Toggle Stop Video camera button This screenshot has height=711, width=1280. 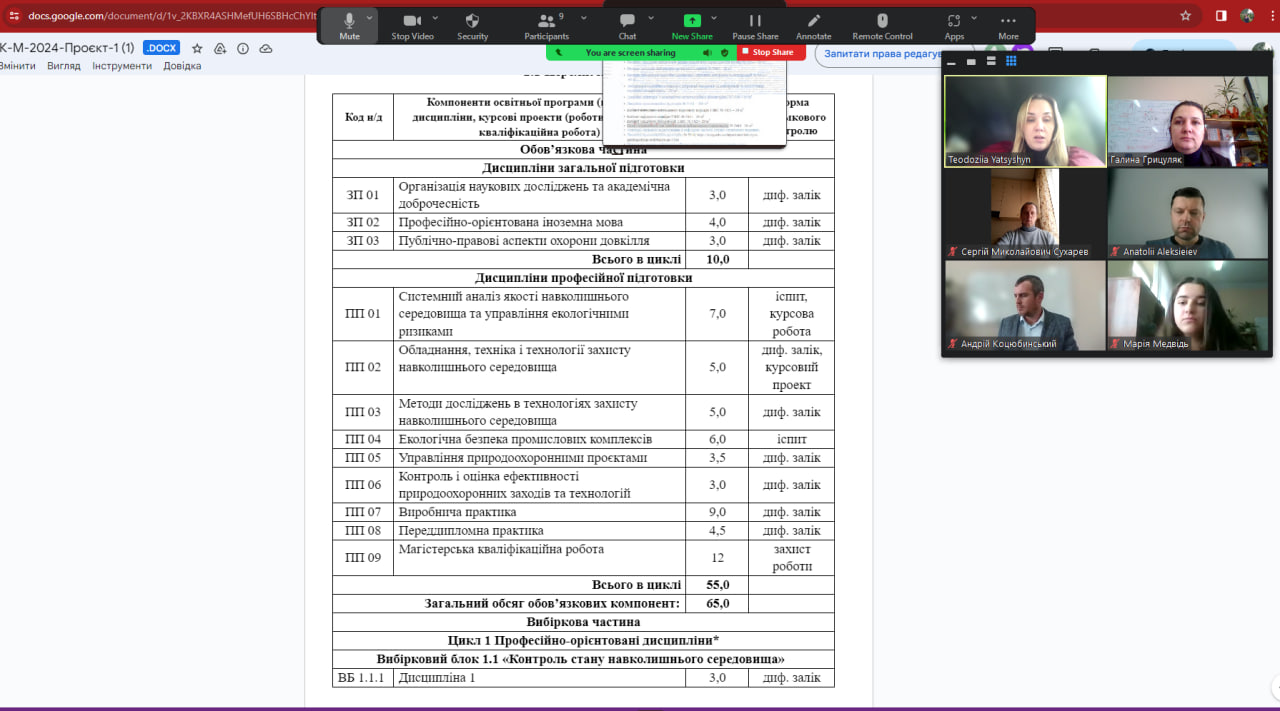(x=412, y=24)
